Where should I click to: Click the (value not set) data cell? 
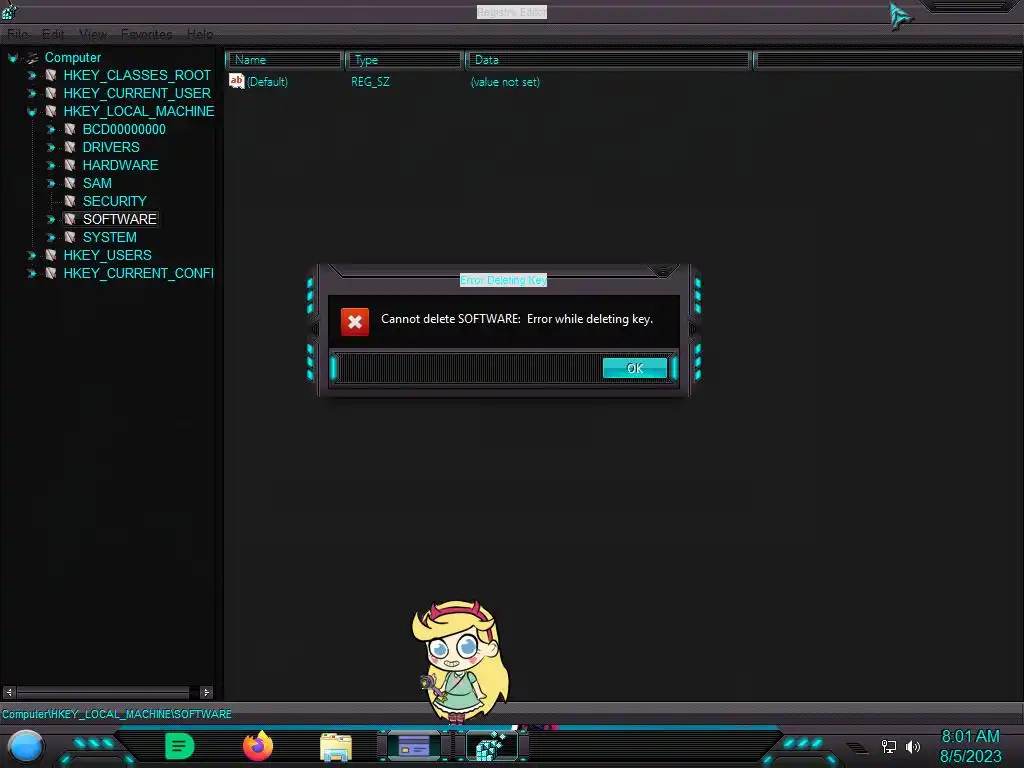coord(505,82)
